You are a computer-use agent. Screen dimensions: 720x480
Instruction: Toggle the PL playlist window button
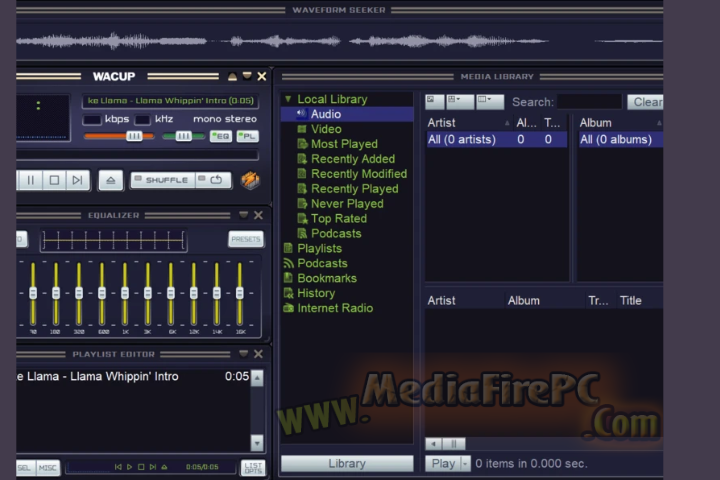point(248,136)
